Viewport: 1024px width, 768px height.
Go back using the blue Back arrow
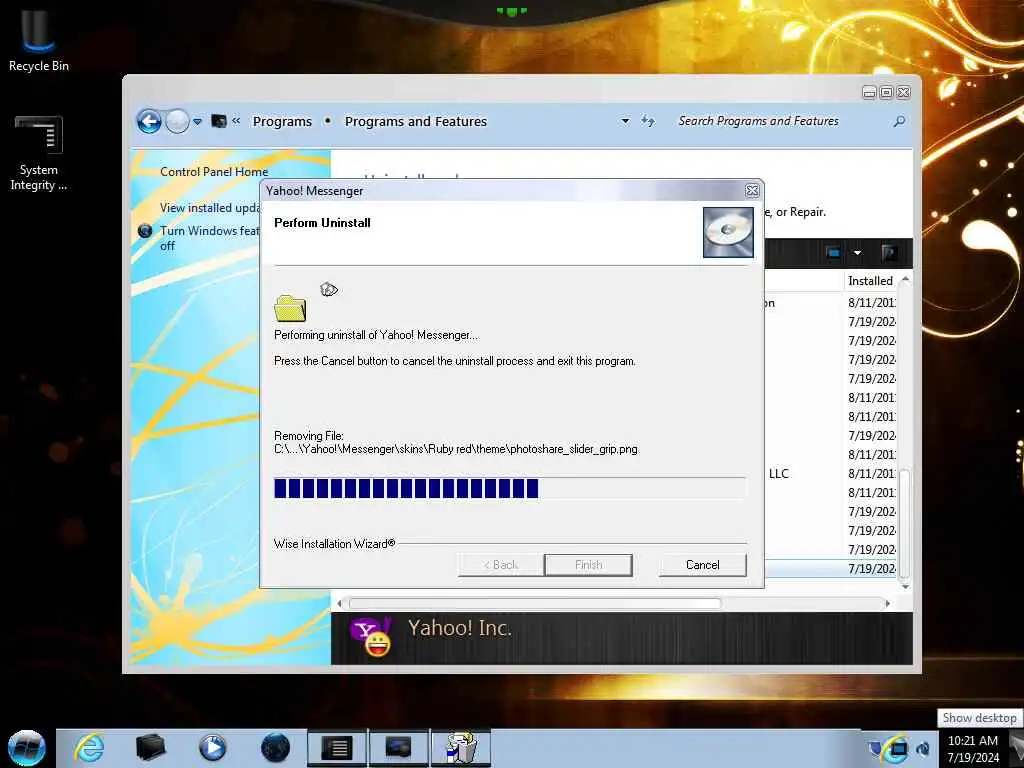pos(149,121)
